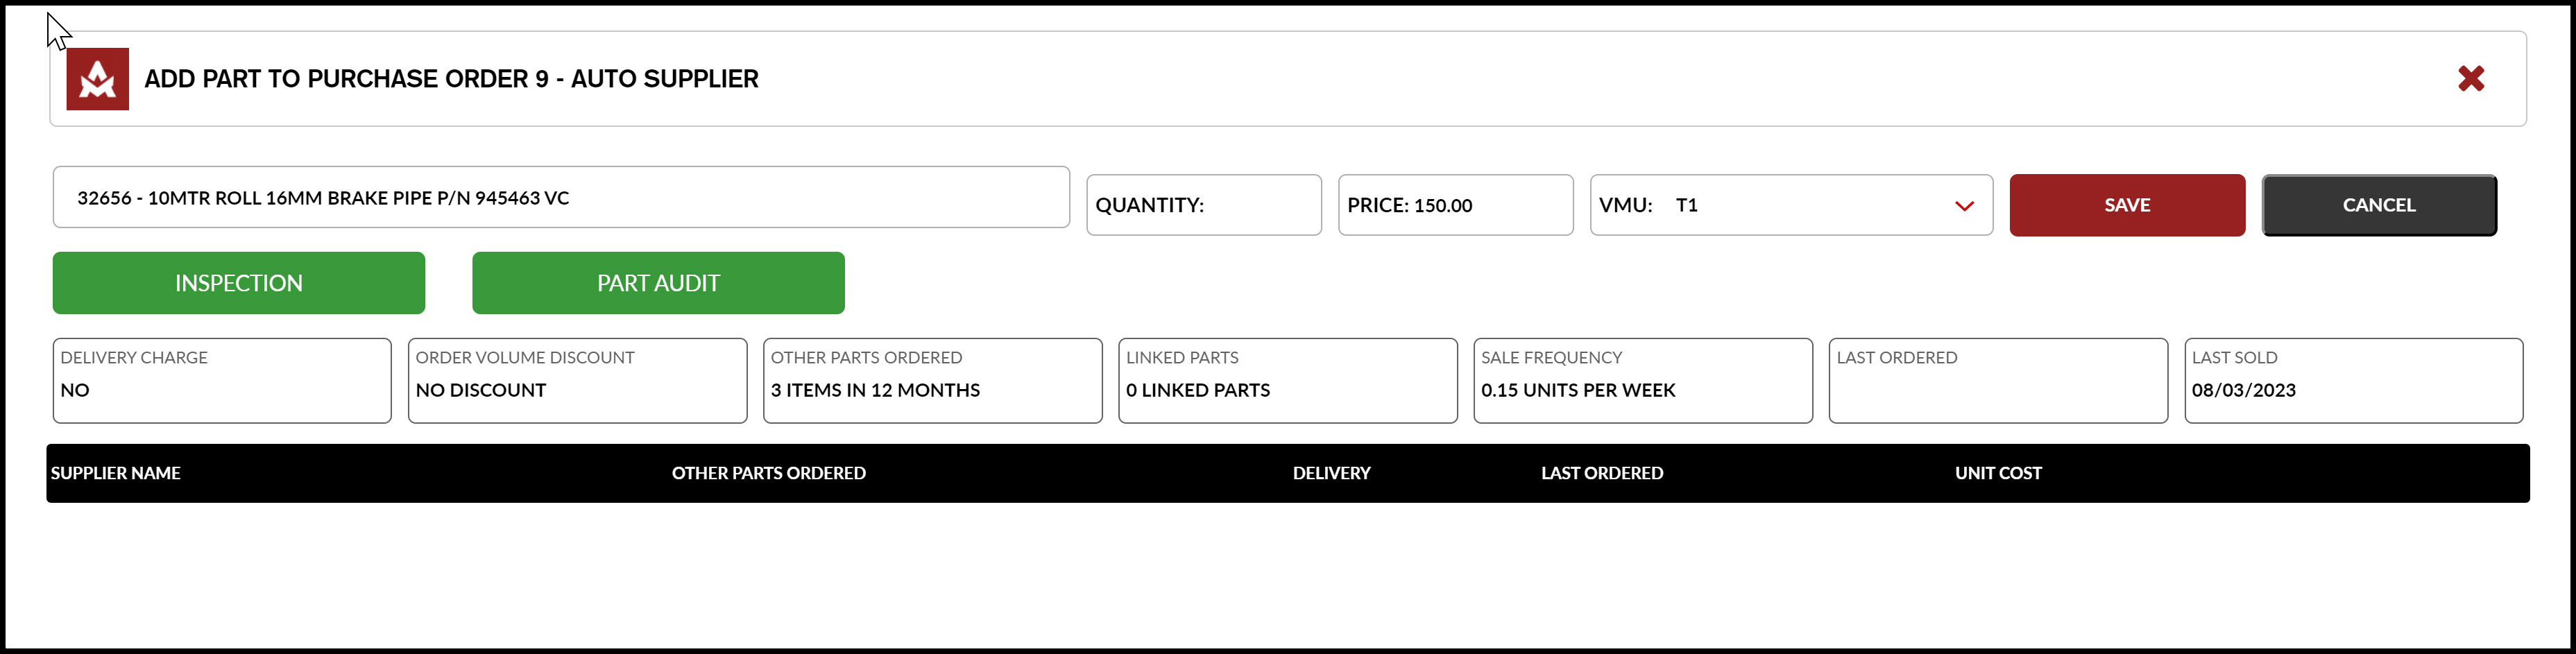Image resolution: width=2576 pixels, height=654 pixels.
Task: Sort by SUPPLIER NAME column header
Action: 116,473
